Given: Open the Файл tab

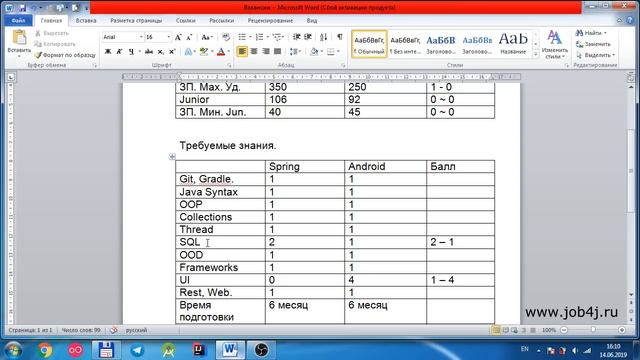Looking at the screenshot, I should pos(18,20).
